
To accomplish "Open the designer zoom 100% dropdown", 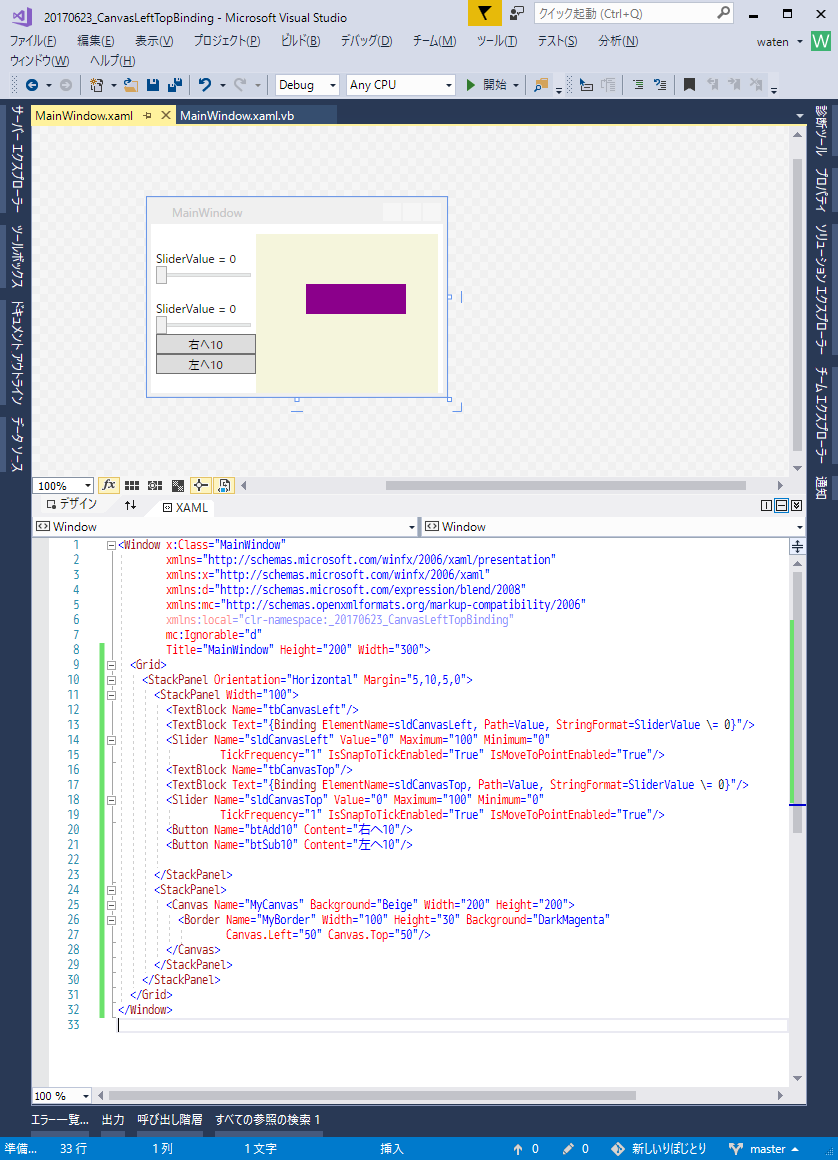I will point(87,486).
